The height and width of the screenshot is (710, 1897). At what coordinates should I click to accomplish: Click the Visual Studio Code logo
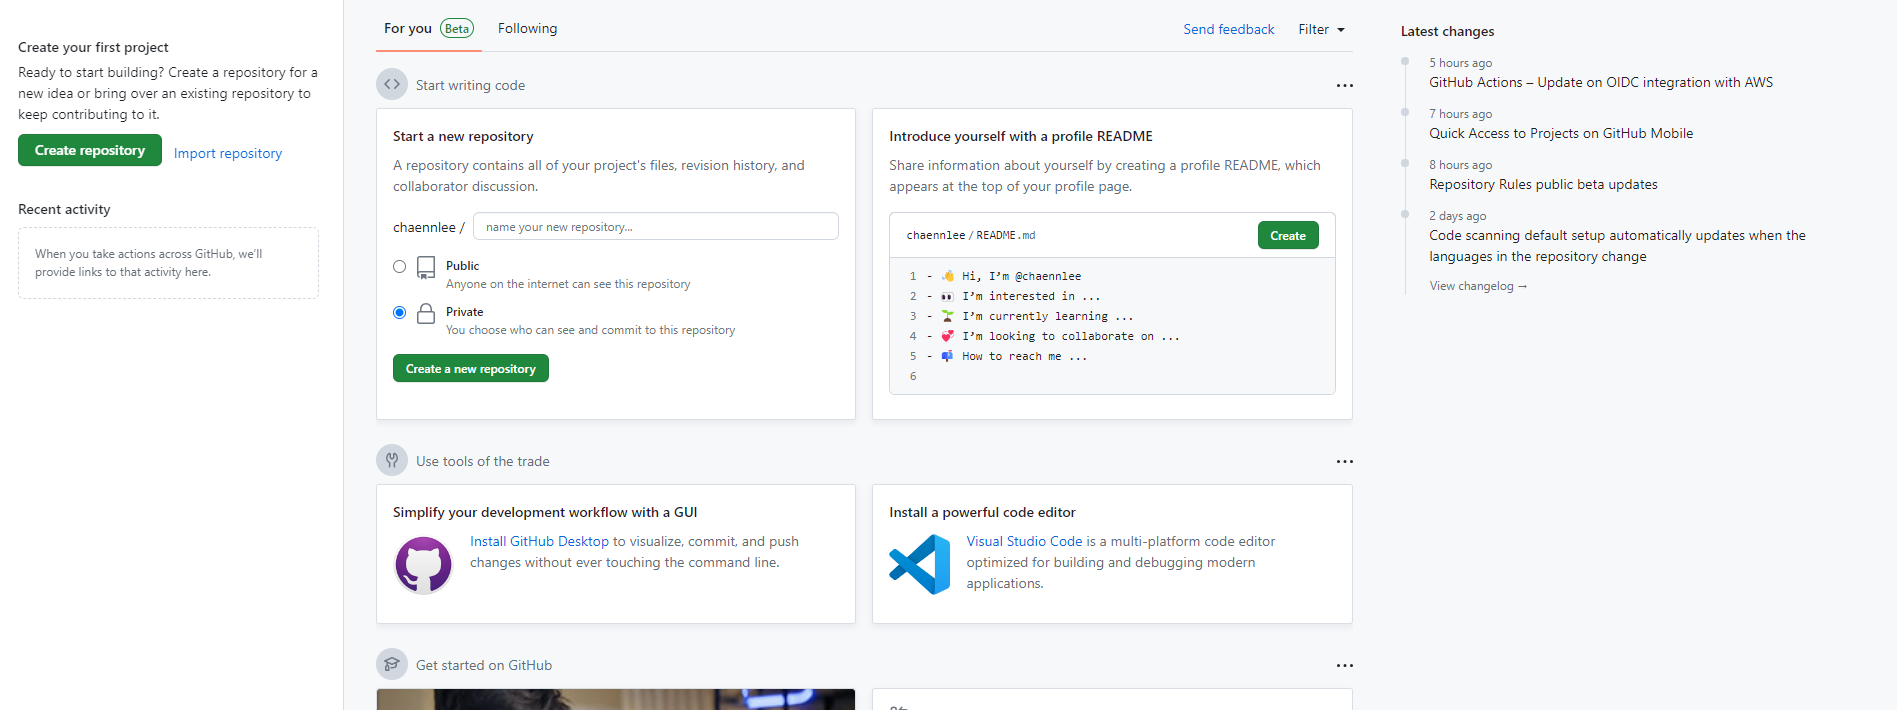pos(920,564)
